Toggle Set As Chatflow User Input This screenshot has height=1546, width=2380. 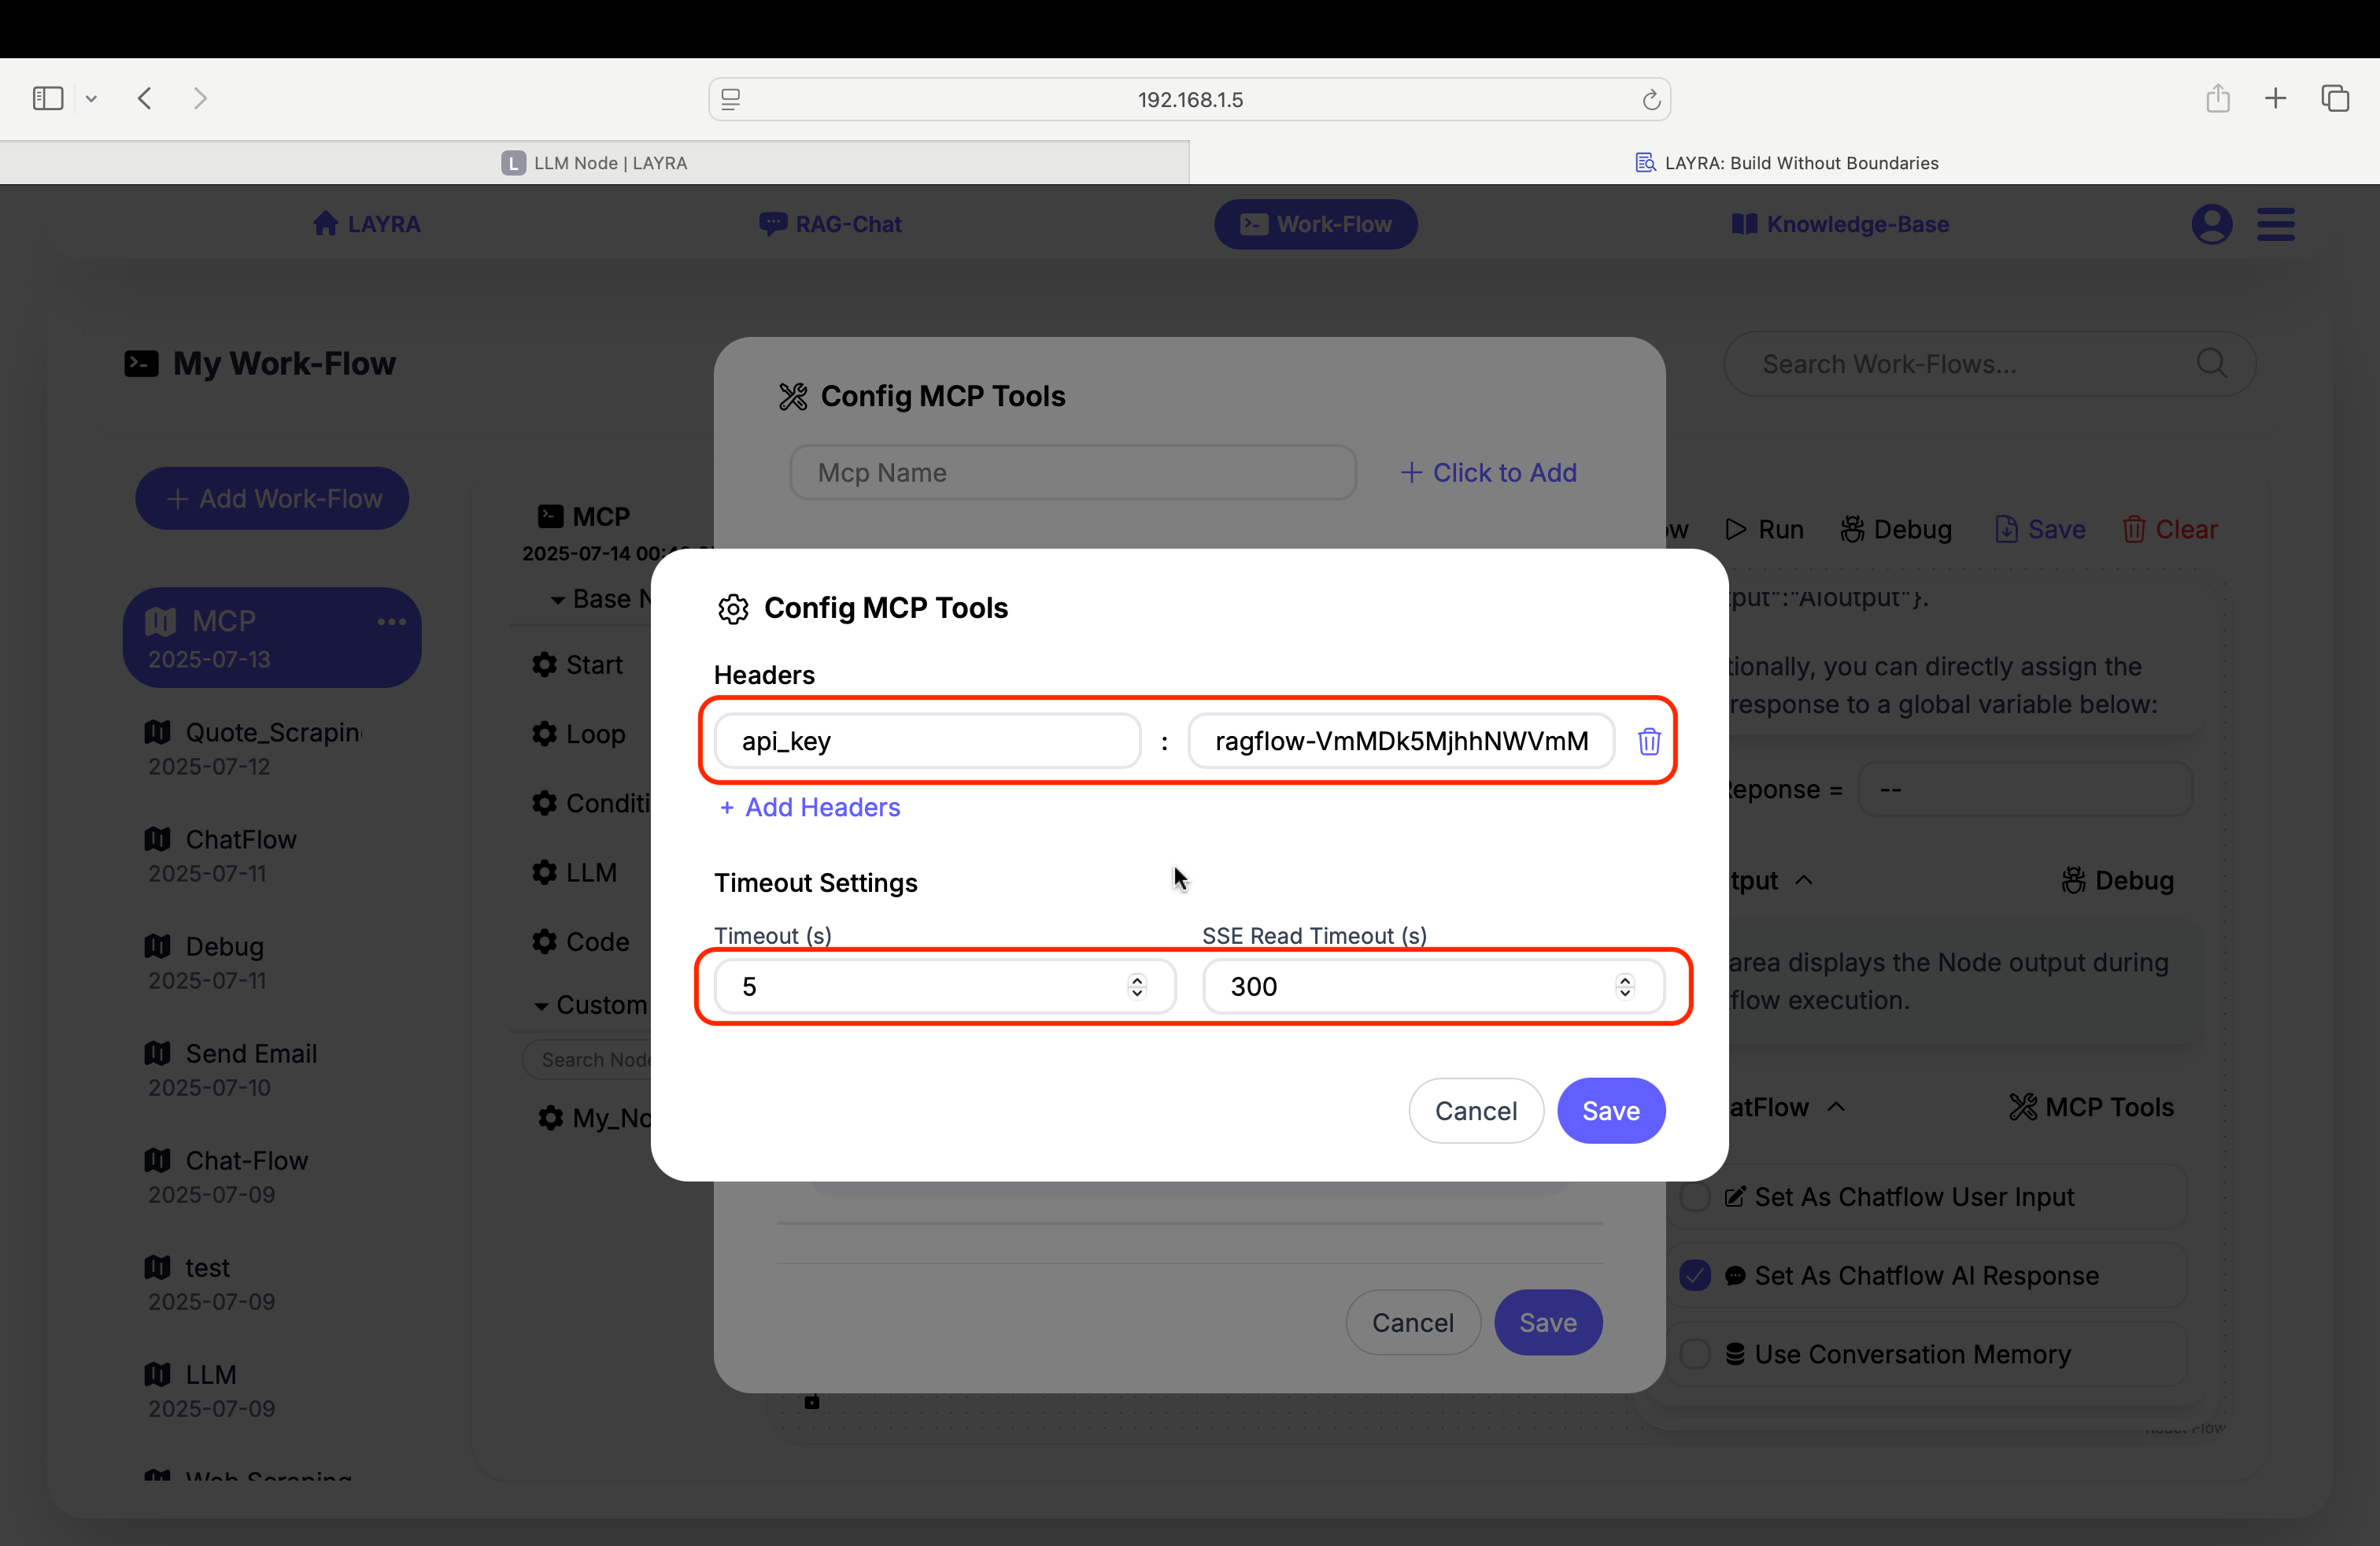tap(1696, 1197)
